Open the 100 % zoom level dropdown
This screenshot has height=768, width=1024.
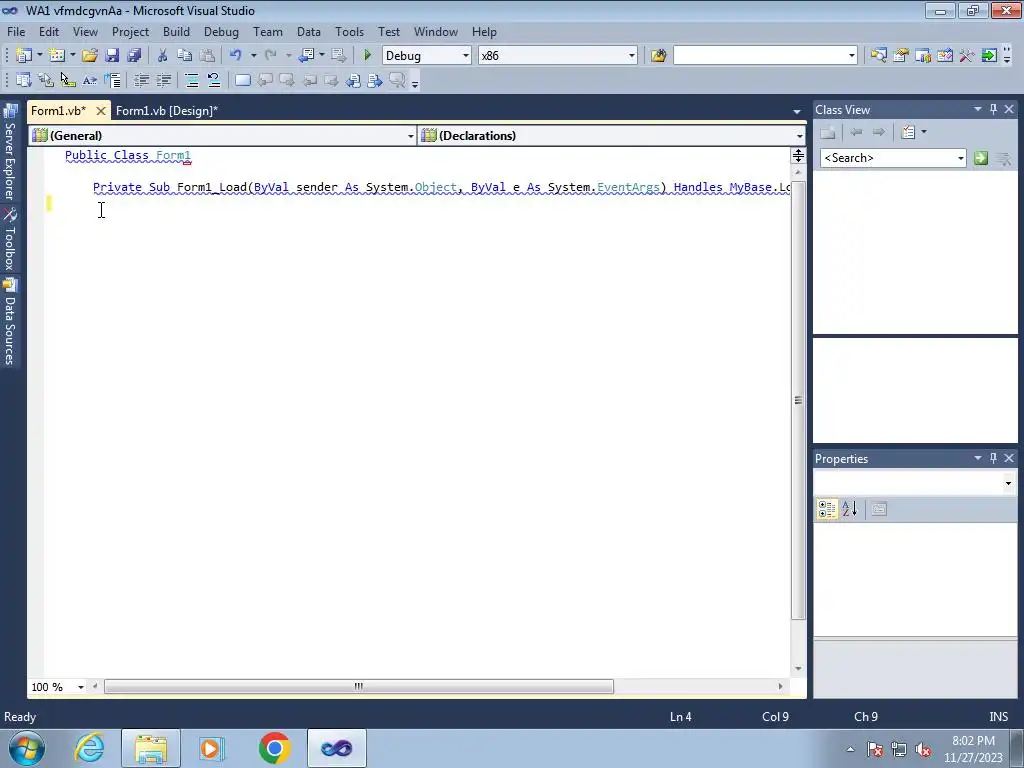click(81, 687)
